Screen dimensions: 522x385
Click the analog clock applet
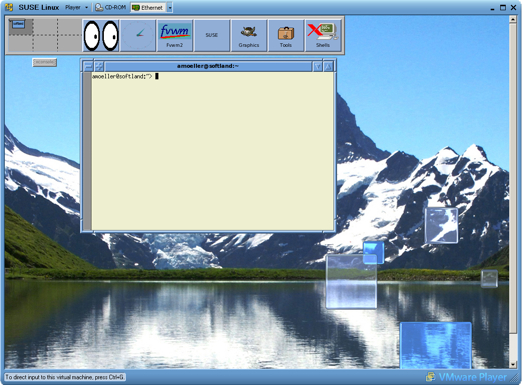coord(138,35)
